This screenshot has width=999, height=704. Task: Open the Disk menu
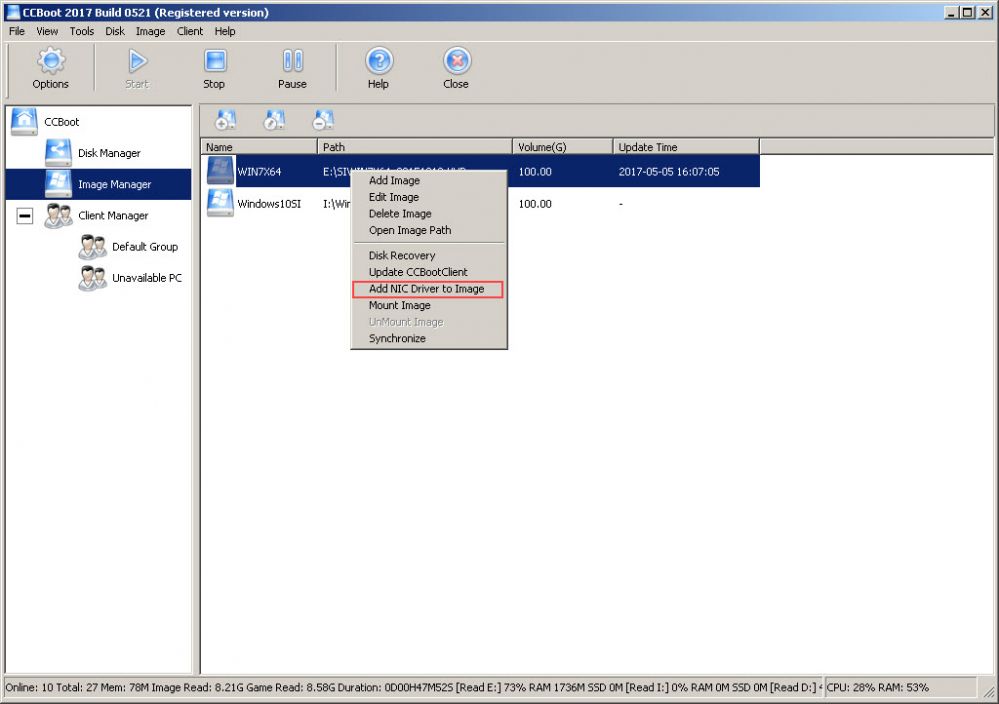click(x=115, y=31)
